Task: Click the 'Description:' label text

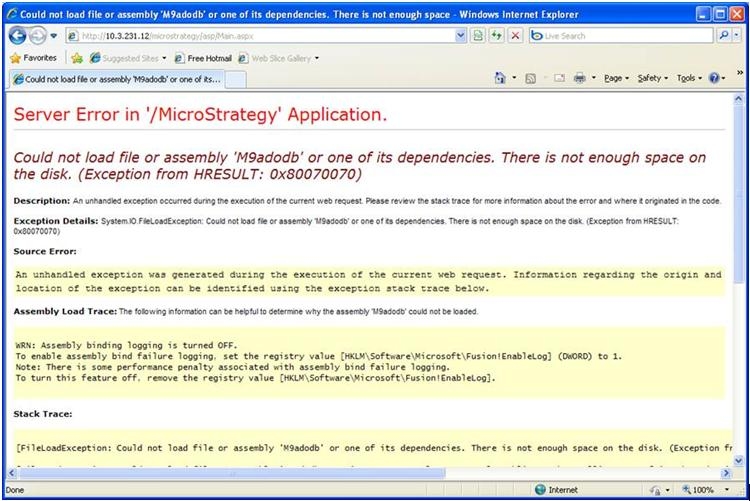Action: [42, 201]
